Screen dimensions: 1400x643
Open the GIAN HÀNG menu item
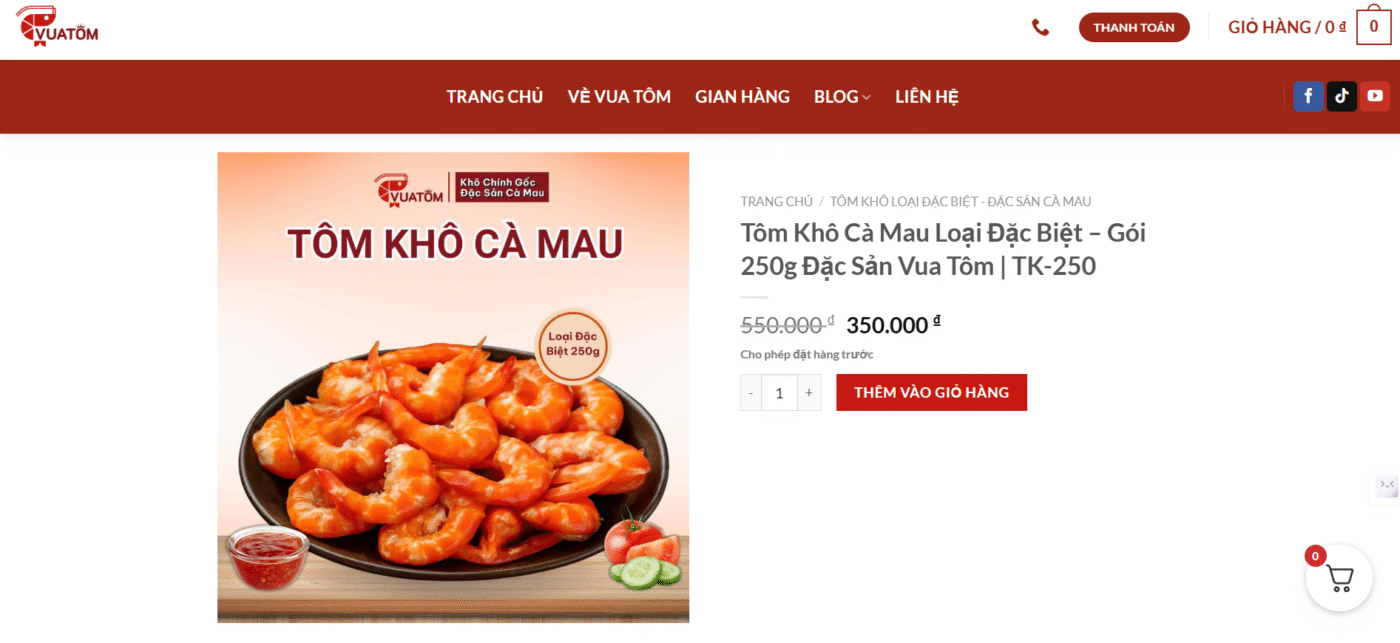click(742, 97)
